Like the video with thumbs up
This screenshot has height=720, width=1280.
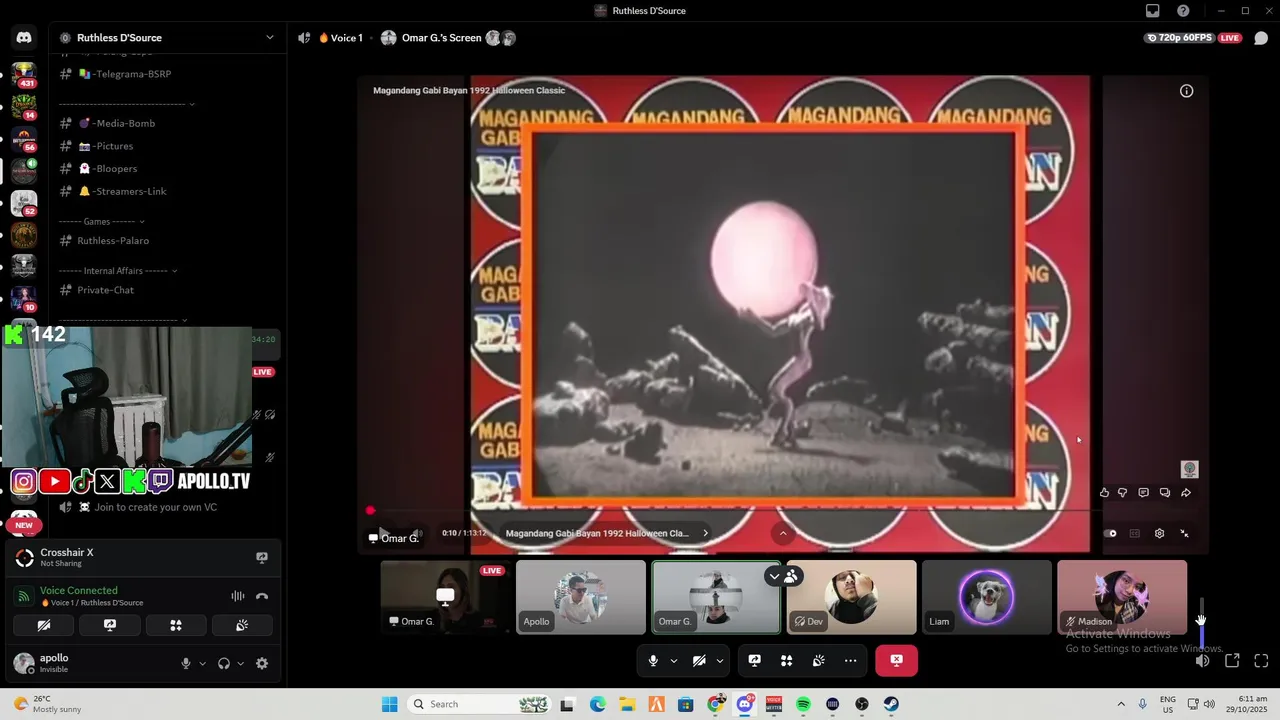coord(1104,493)
